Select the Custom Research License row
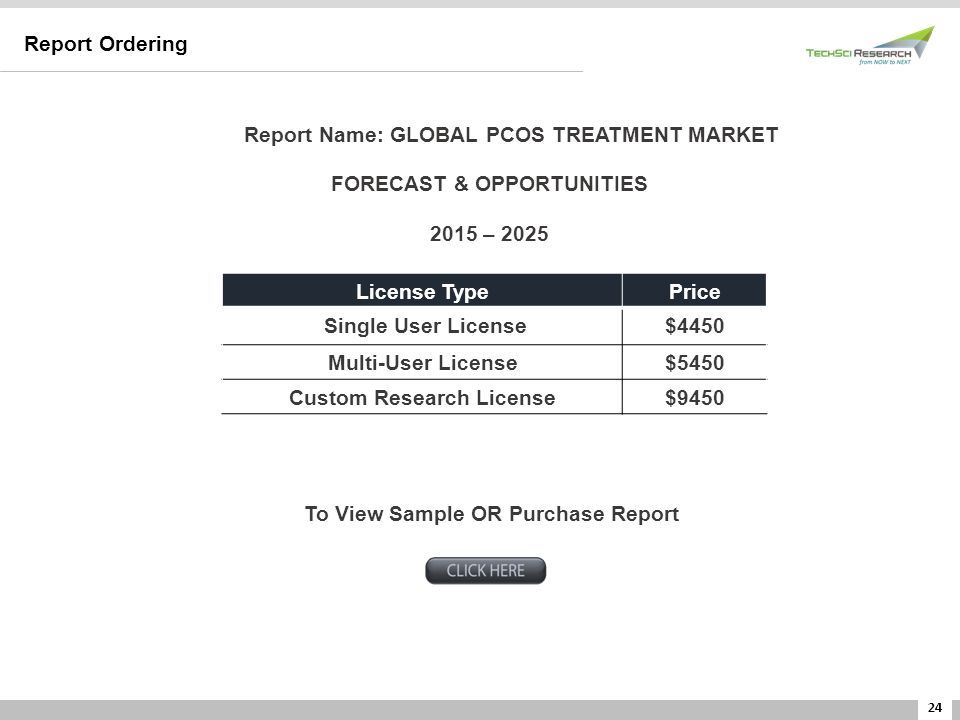 494,397
